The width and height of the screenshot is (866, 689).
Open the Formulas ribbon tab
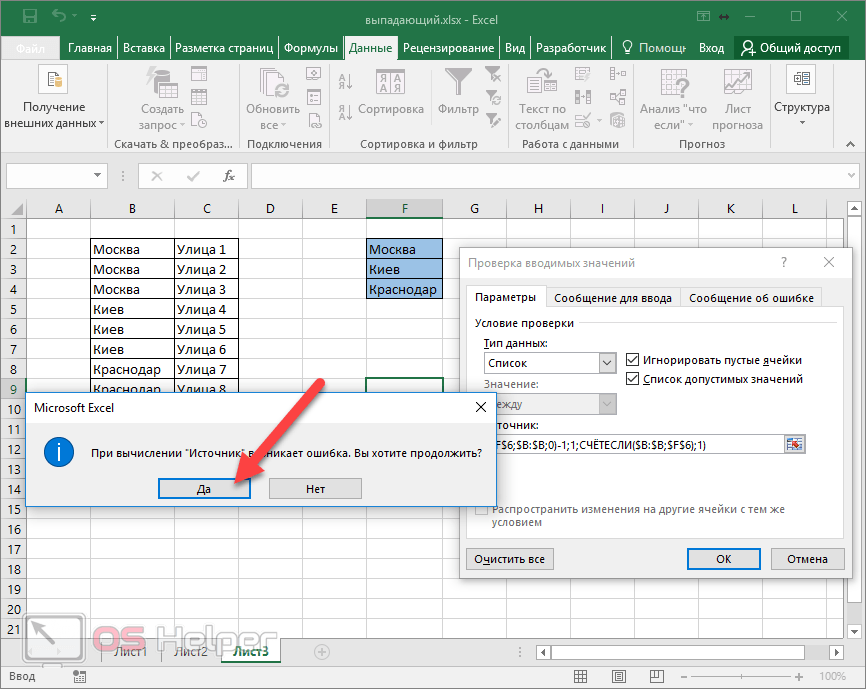(310, 48)
